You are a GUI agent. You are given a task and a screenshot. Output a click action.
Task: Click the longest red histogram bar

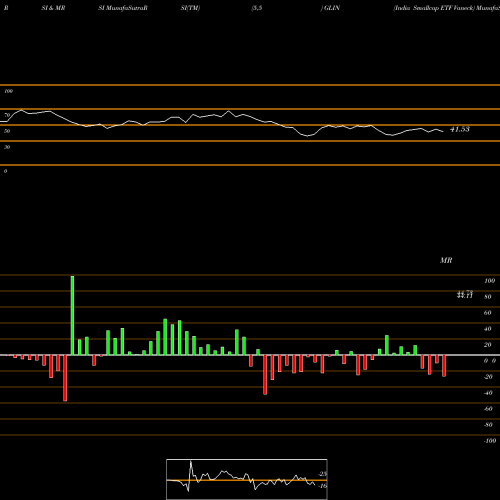click(65, 378)
